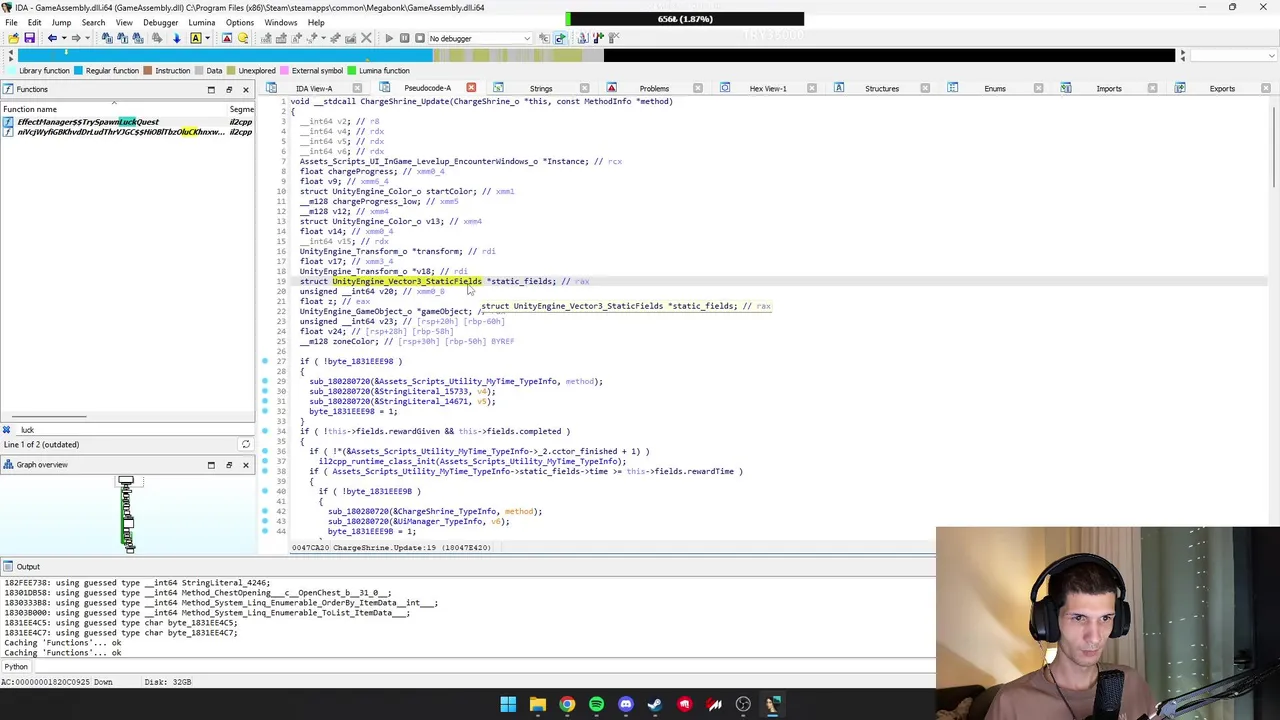Close the Functions panel
This screenshot has height=720, width=1280.
pyautogui.click(x=245, y=89)
